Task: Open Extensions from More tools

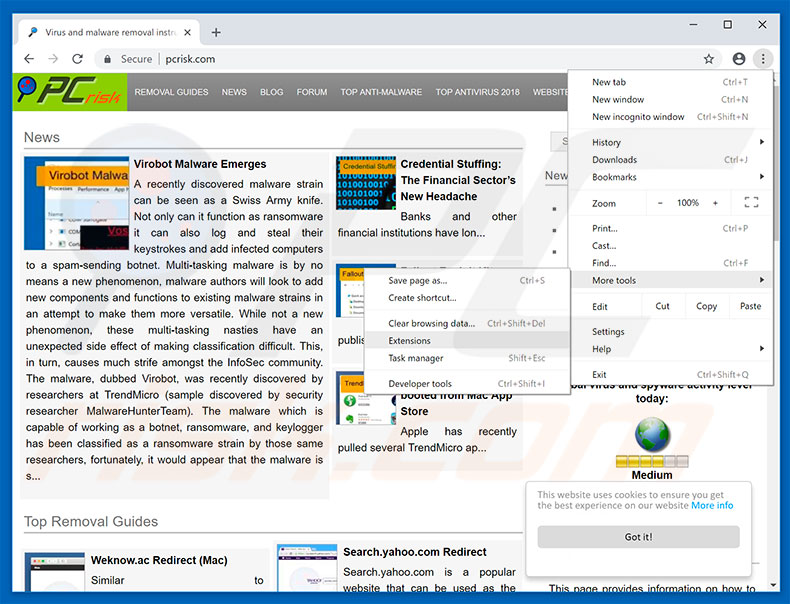Action: pyautogui.click(x=467, y=341)
